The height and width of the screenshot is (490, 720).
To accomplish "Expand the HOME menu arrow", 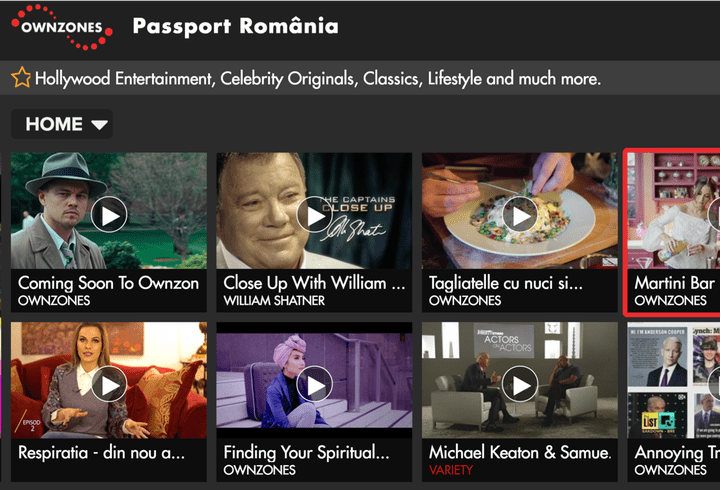I will click(x=99, y=125).
